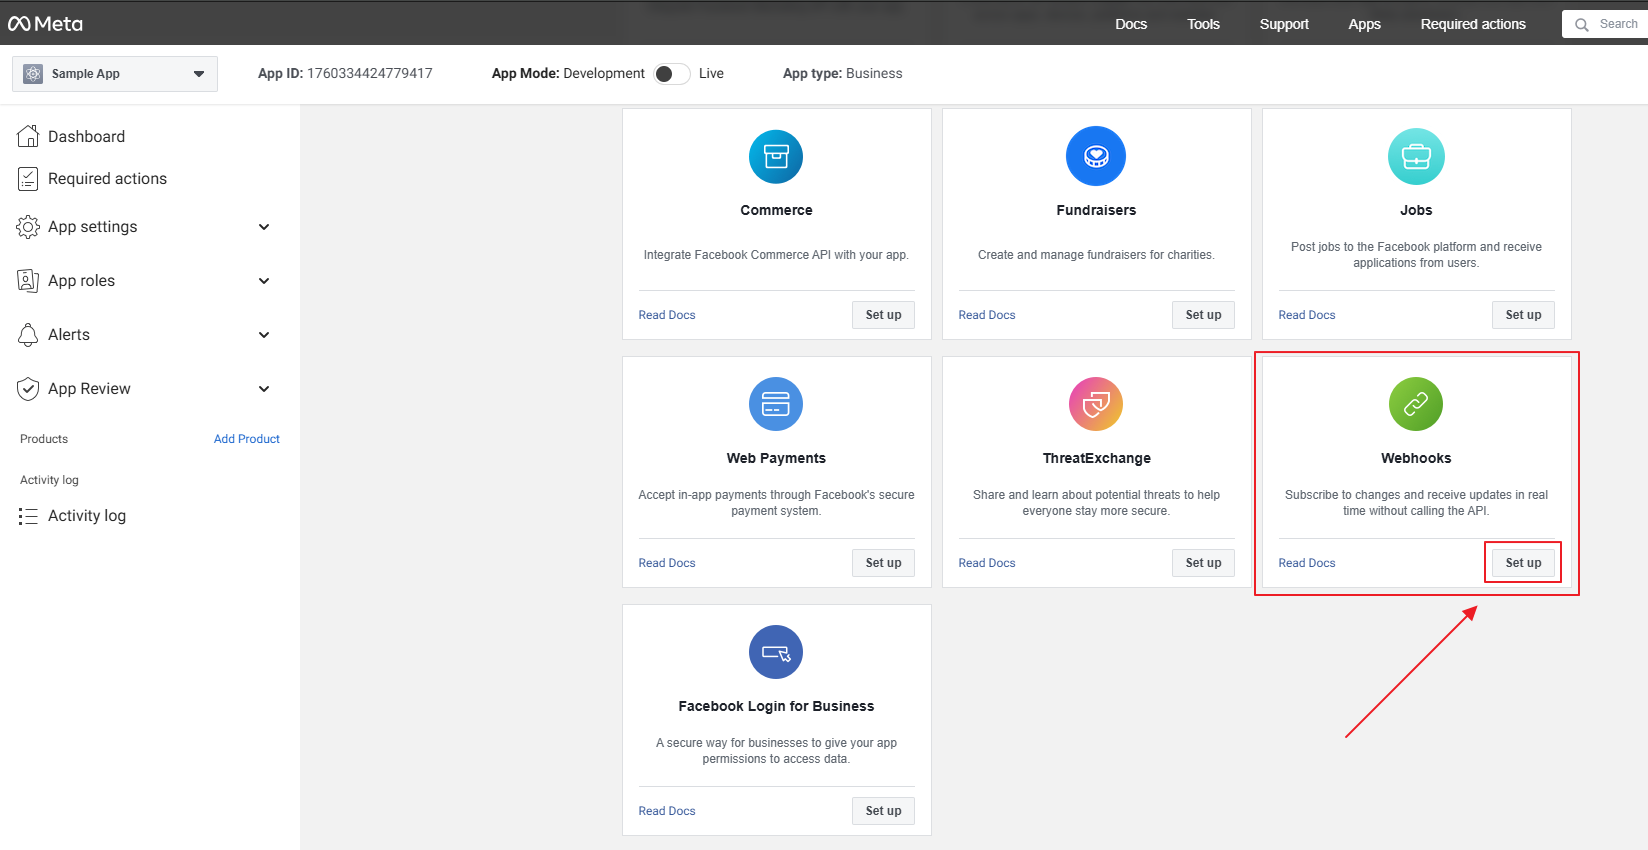Image resolution: width=1648 pixels, height=850 pixels.
Task: Set up the Jobs product
Action: 1523,315
